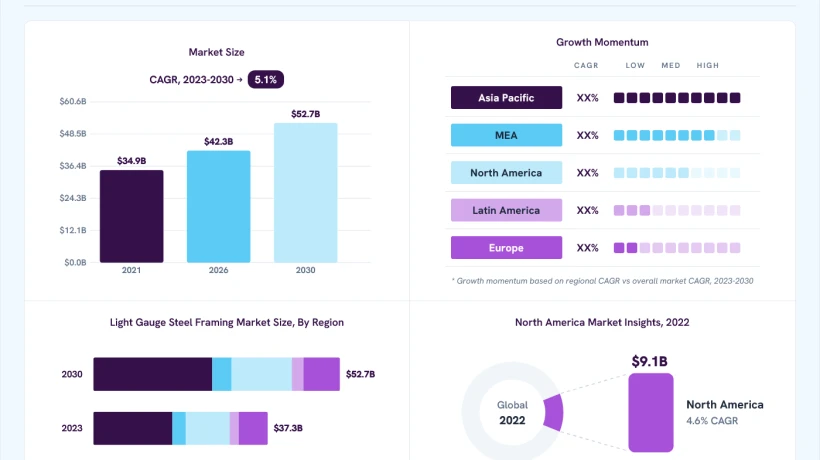
Task: Click the $52.7B total beside 2030 stacked bar
Action: (x=360, y=374)
